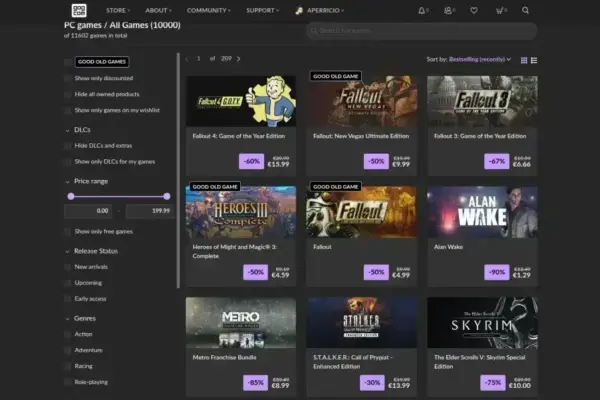Check the Role-playing genre filter
The height and width of the screenshot is (400, 600).
tap(68, 382)
